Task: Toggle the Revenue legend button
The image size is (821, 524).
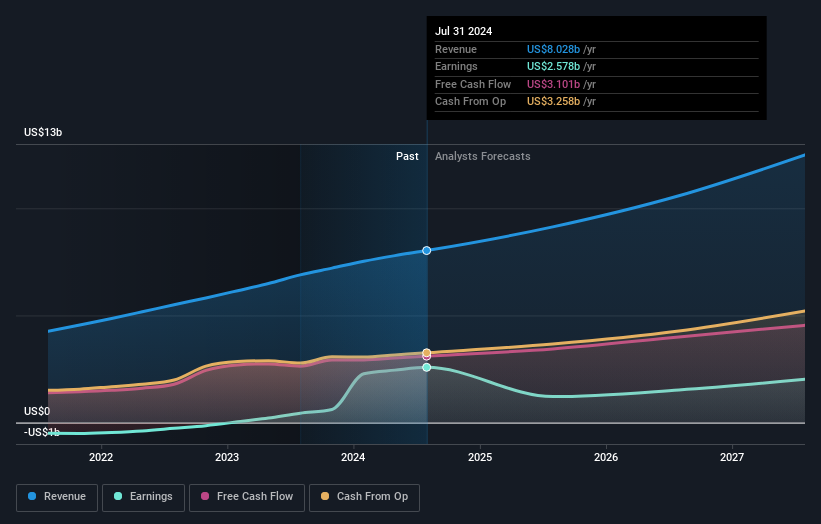Action: pos(57,497)
